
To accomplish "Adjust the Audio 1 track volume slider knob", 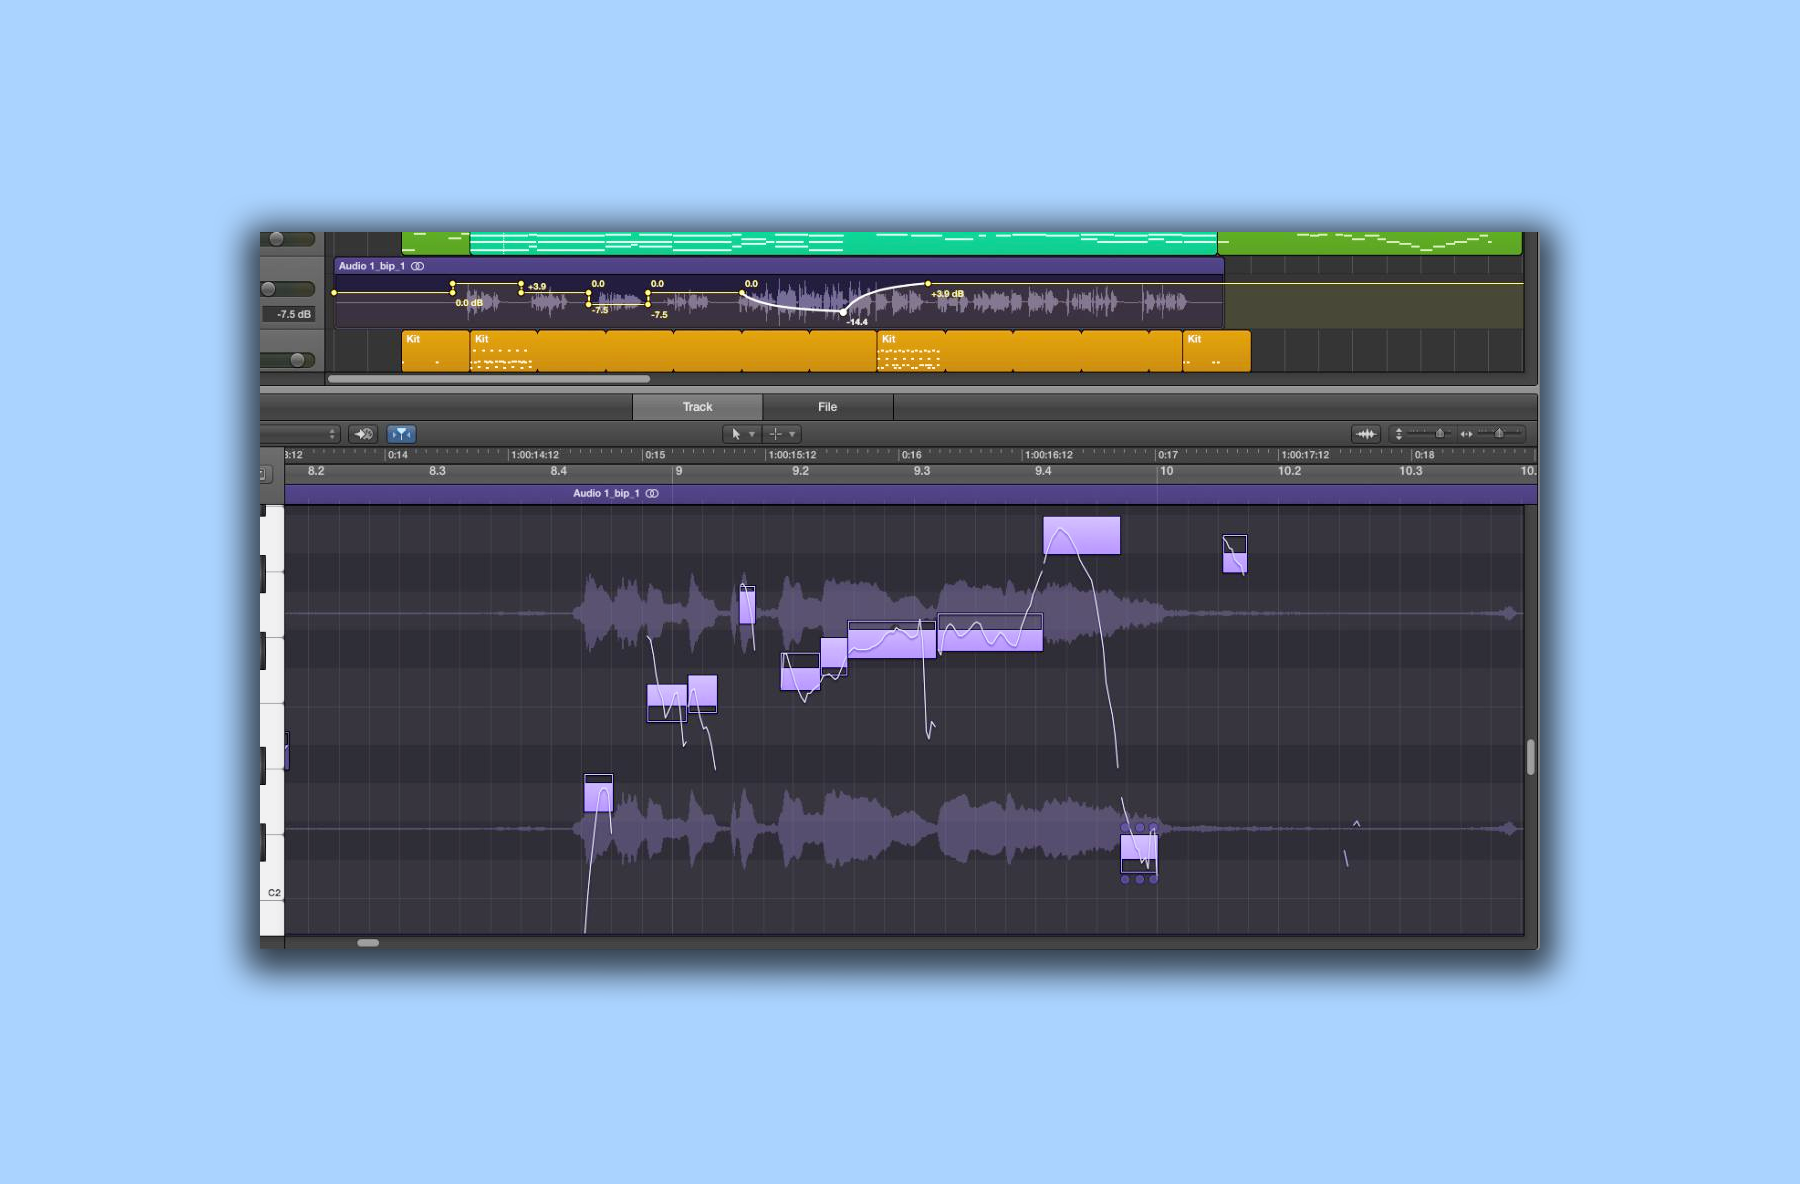I will (268, 289).
